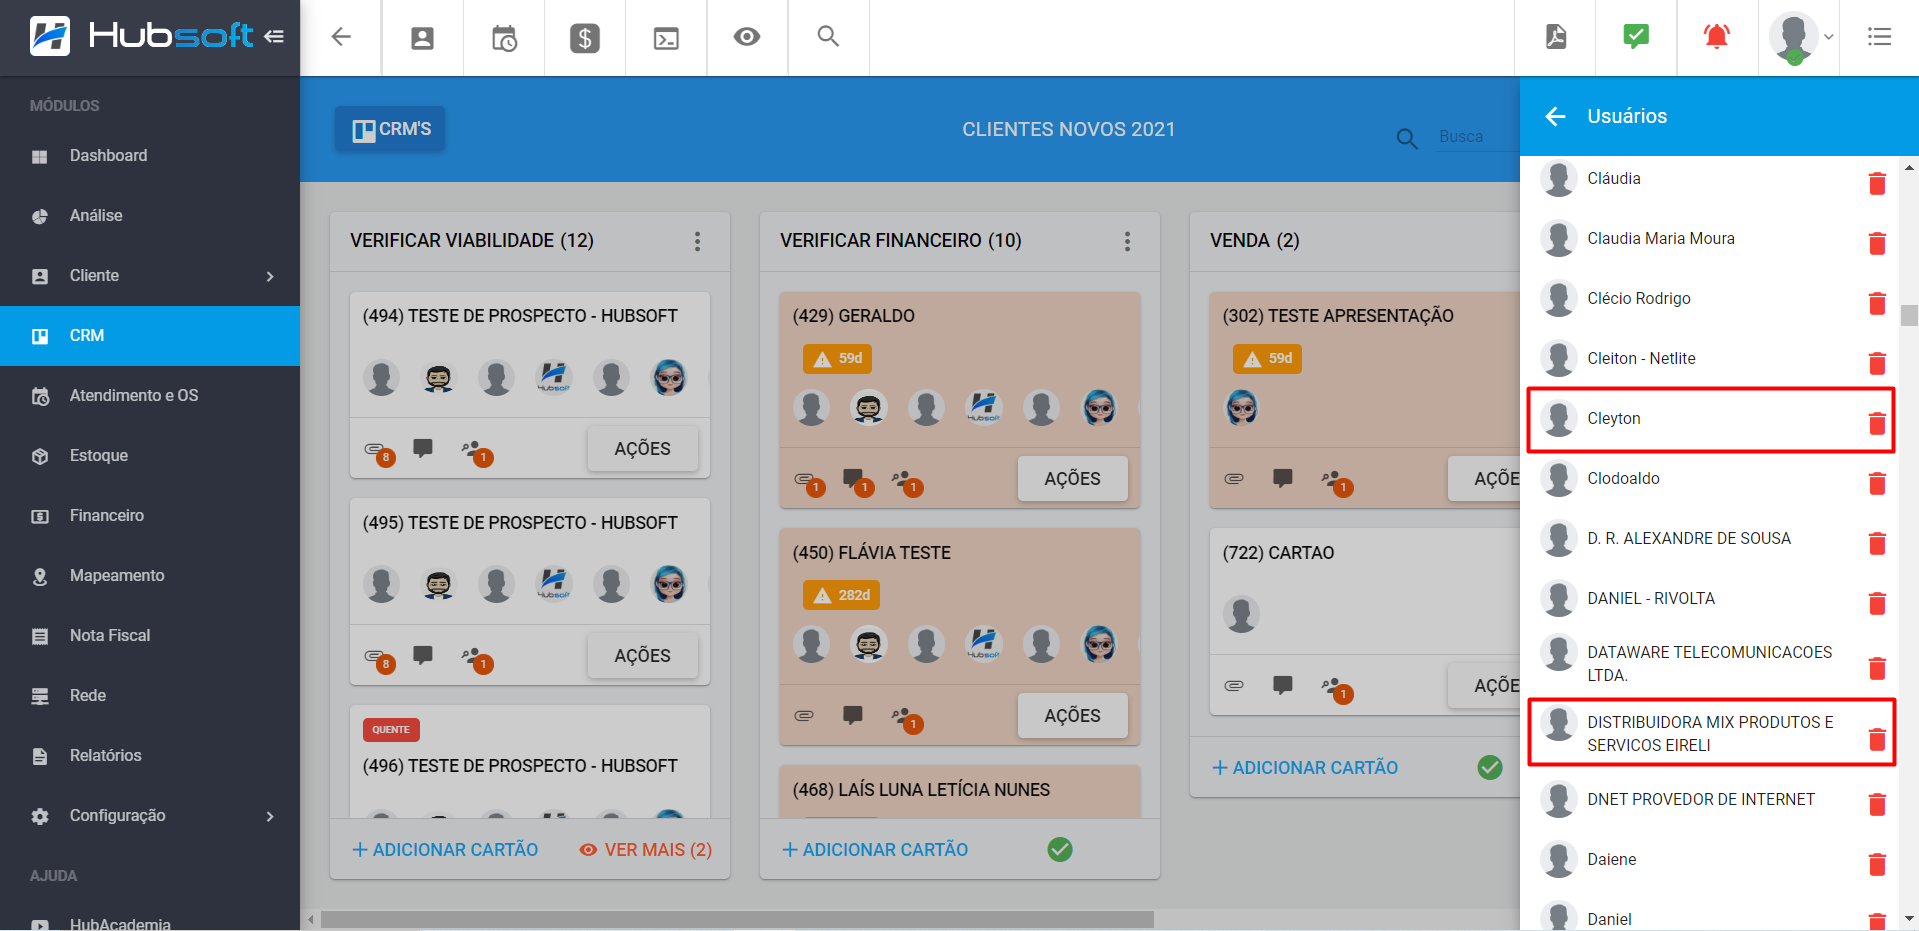
Task: Delete DISTRIBUIDORA MIX PRODUTOS user entry
Action: 1877,739
